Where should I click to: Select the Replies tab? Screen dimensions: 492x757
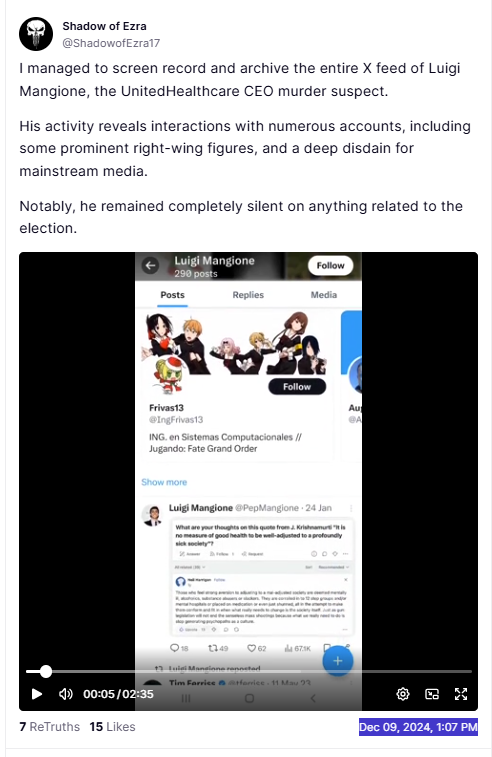point(248,294)
